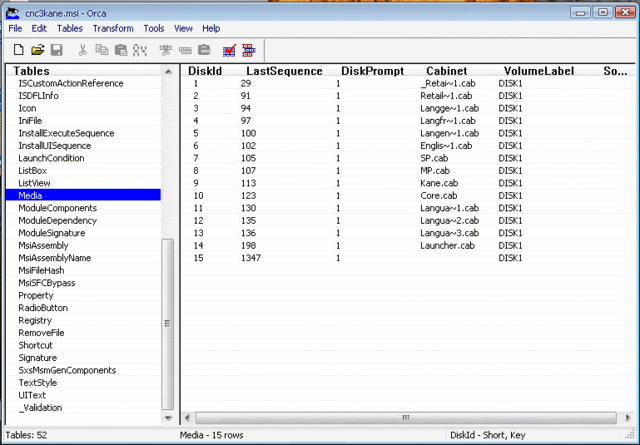The height and width of the screenshot is (445, 640).
Task: Select the highlighted Media table
Action: (x=84, y=195)
